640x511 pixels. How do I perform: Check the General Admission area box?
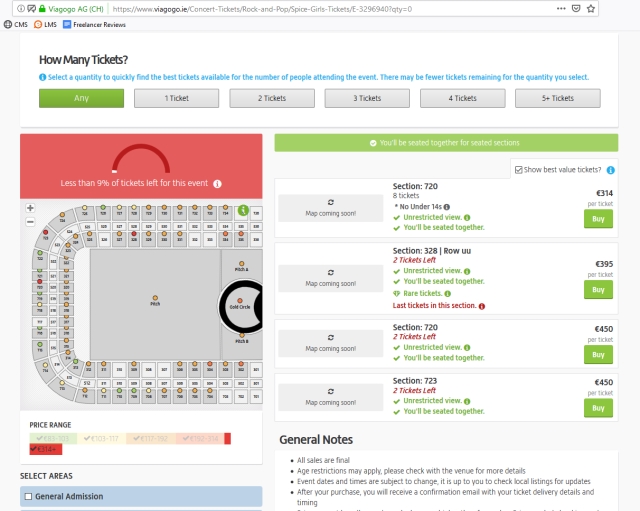point(29,496)
